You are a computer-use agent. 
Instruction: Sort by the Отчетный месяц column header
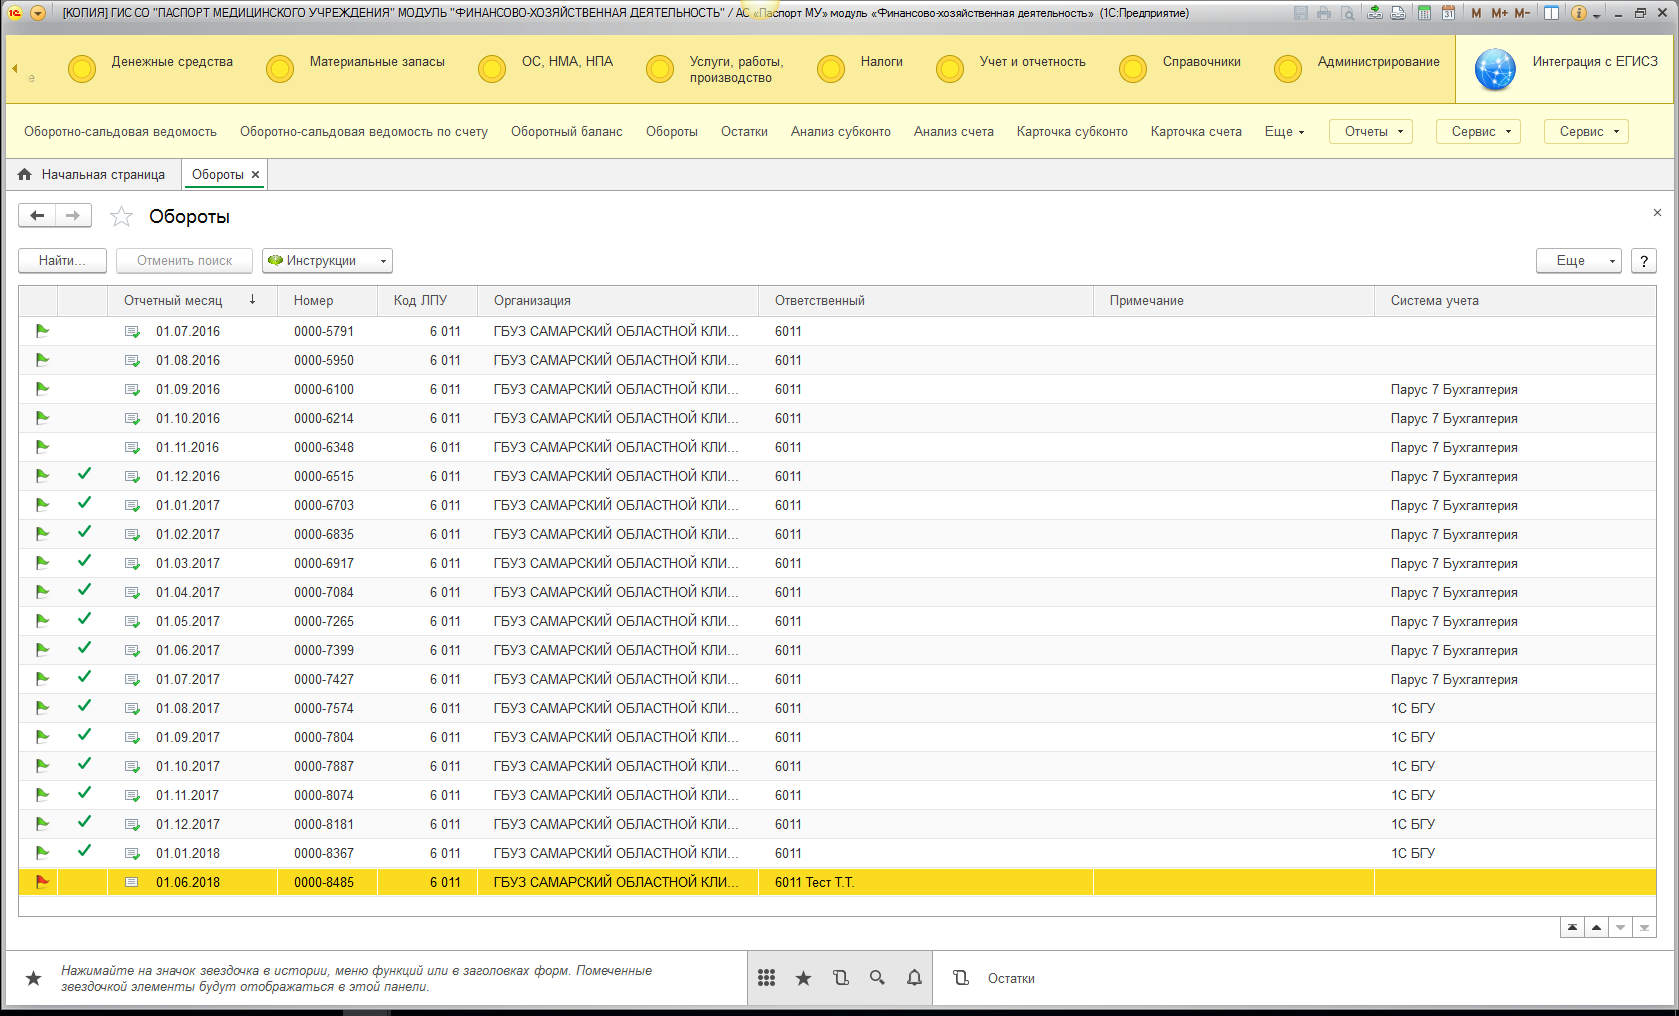click(173, 300)
